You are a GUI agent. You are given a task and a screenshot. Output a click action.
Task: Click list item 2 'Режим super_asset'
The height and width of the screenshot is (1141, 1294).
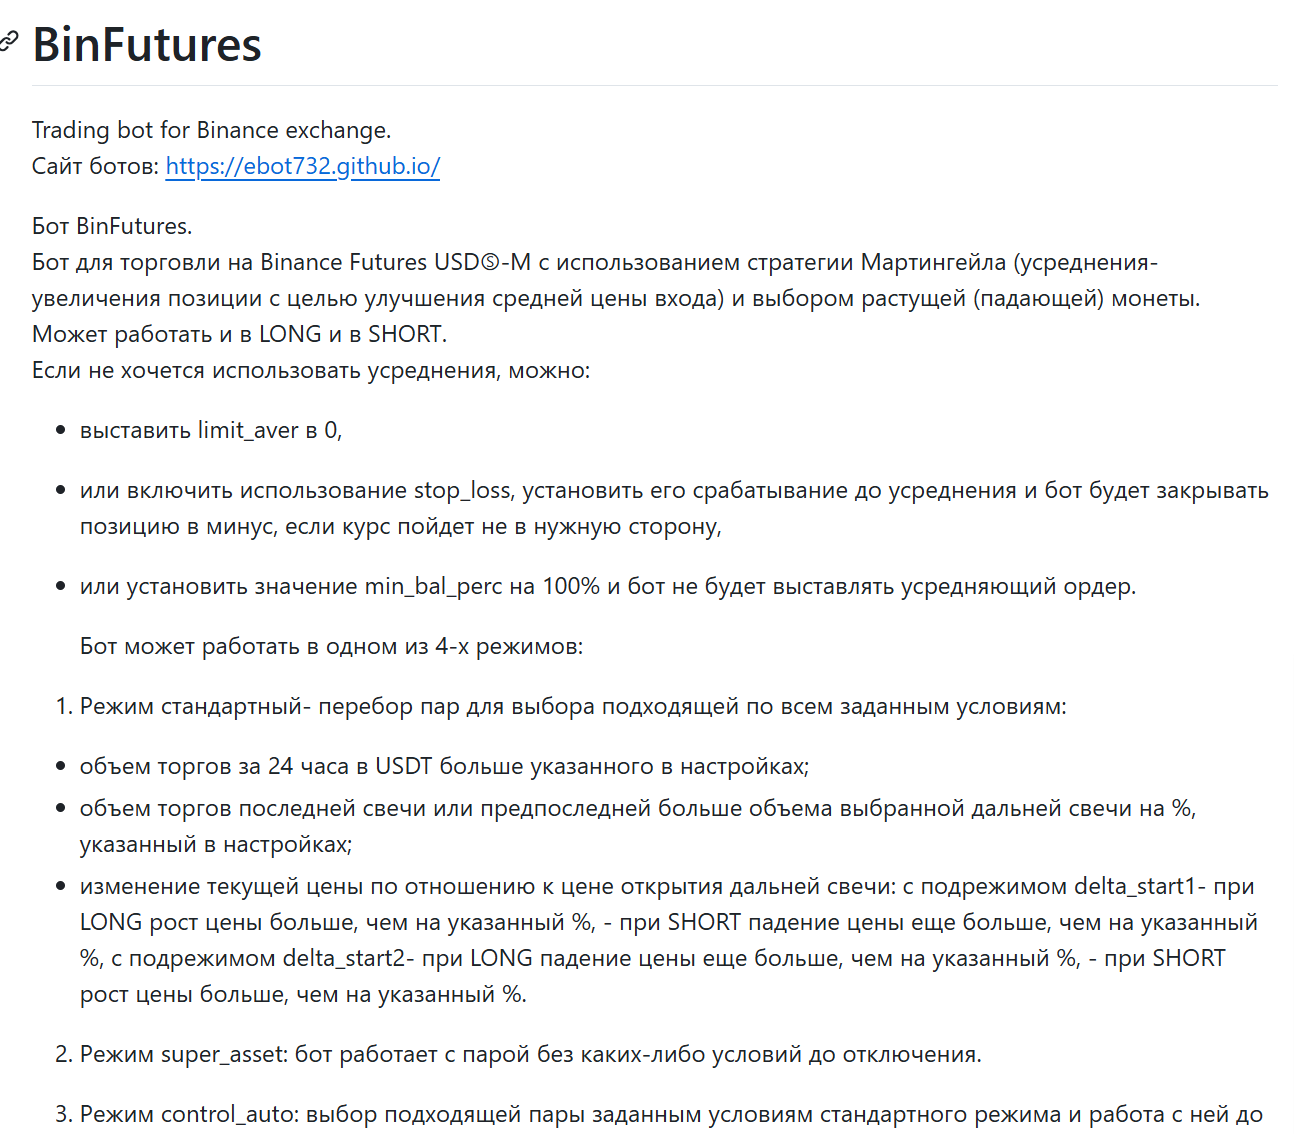tap(530, 1054)
